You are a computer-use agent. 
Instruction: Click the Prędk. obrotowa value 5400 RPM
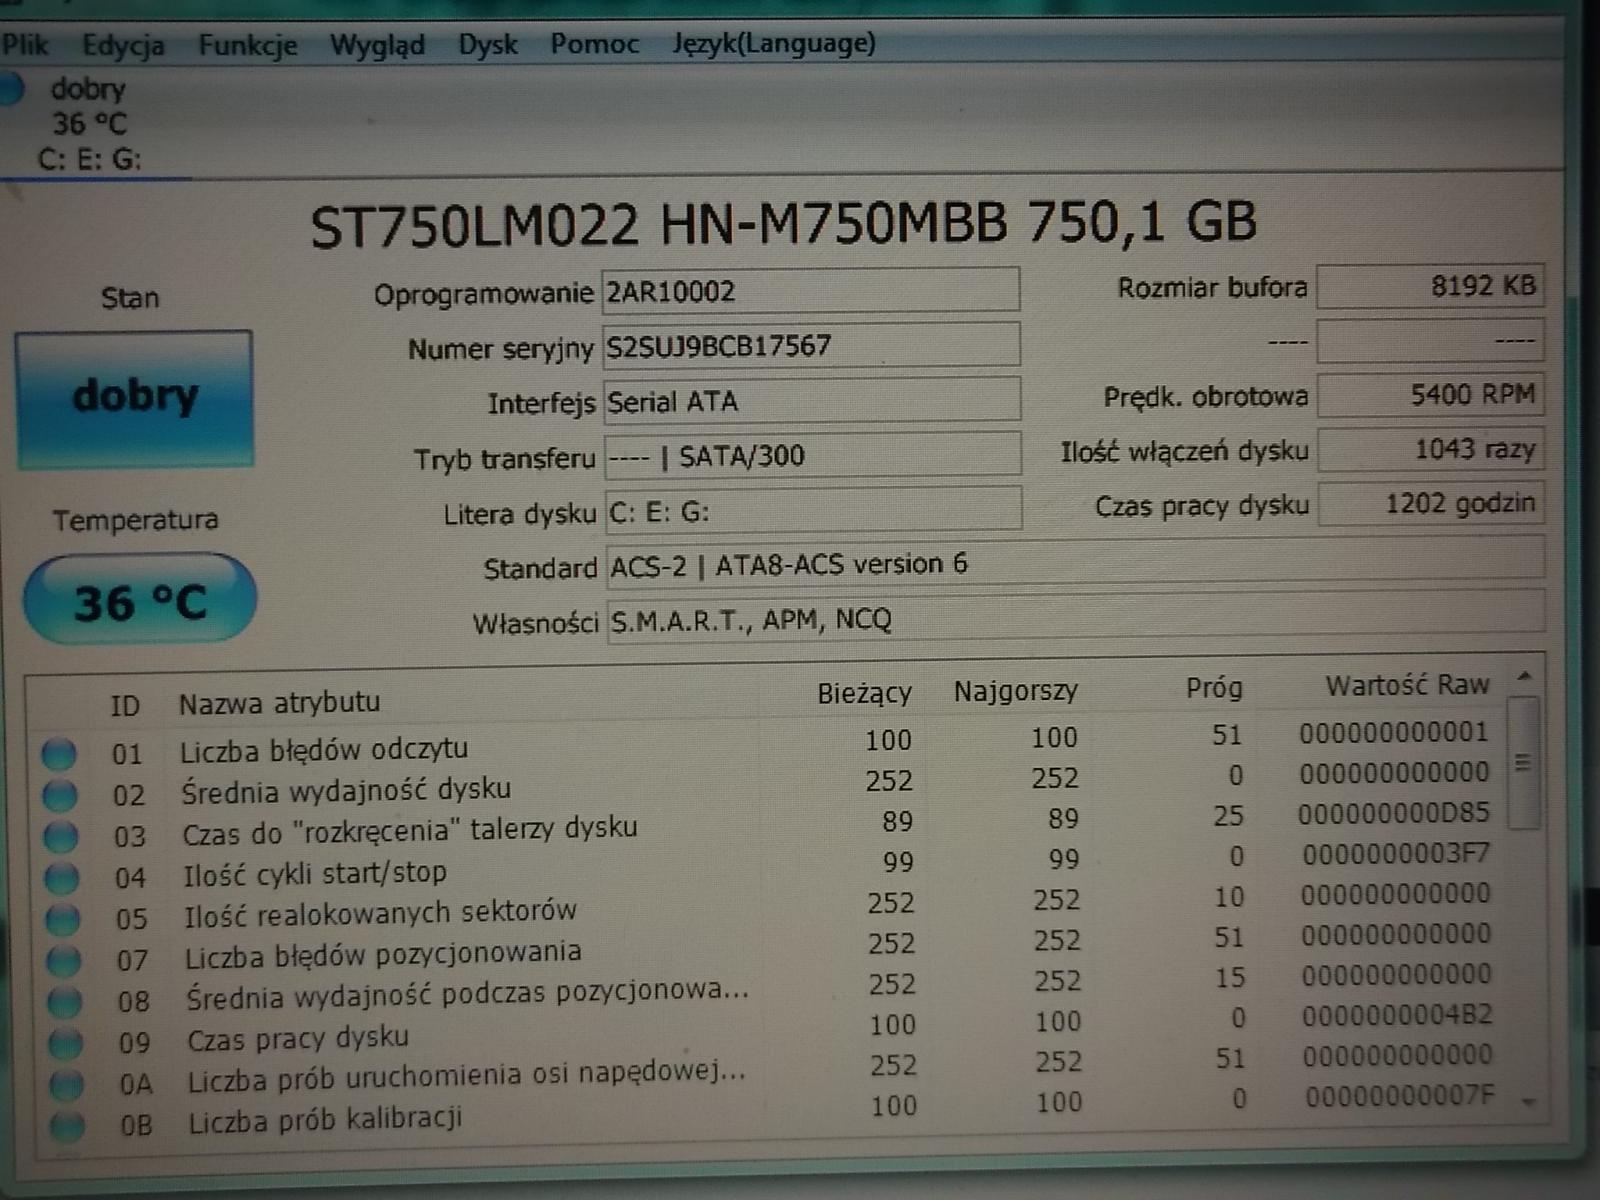click(1431, 394)
